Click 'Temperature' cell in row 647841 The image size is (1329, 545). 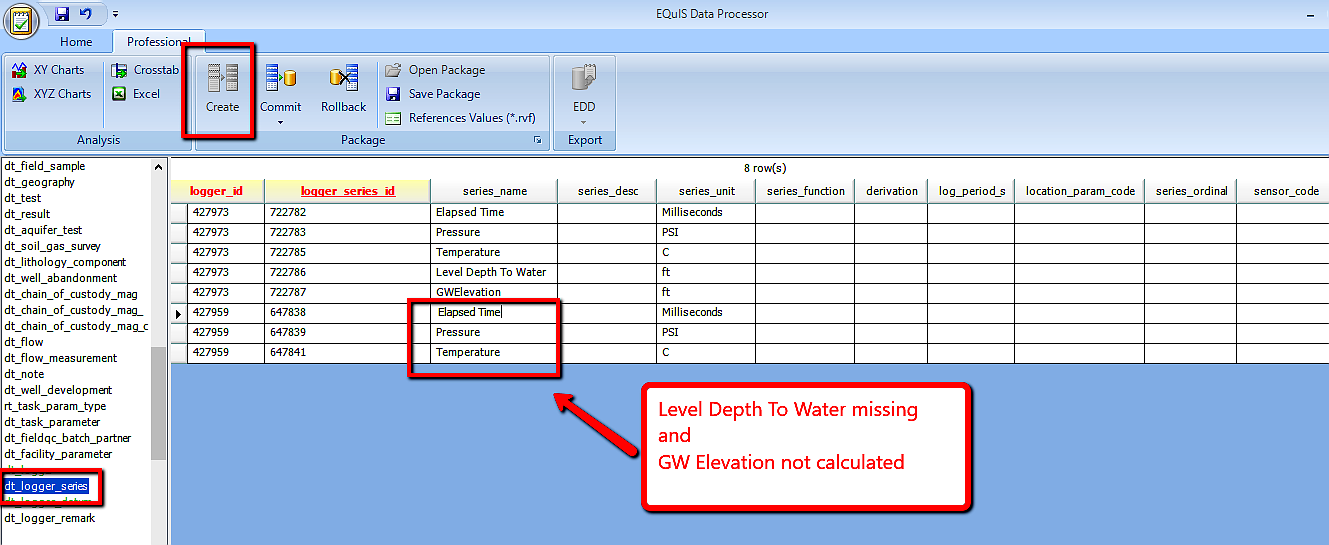tap(494, 352)
